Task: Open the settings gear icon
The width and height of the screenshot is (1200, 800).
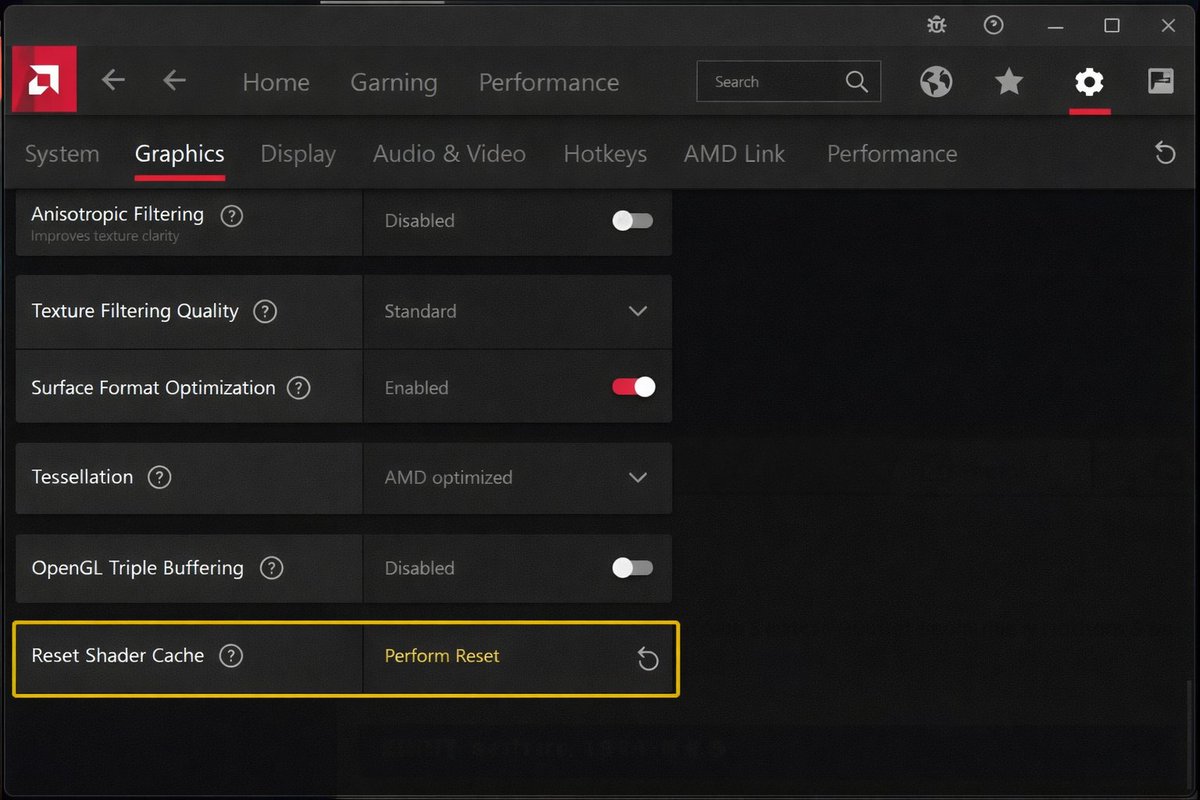Action: (1089, 82)
